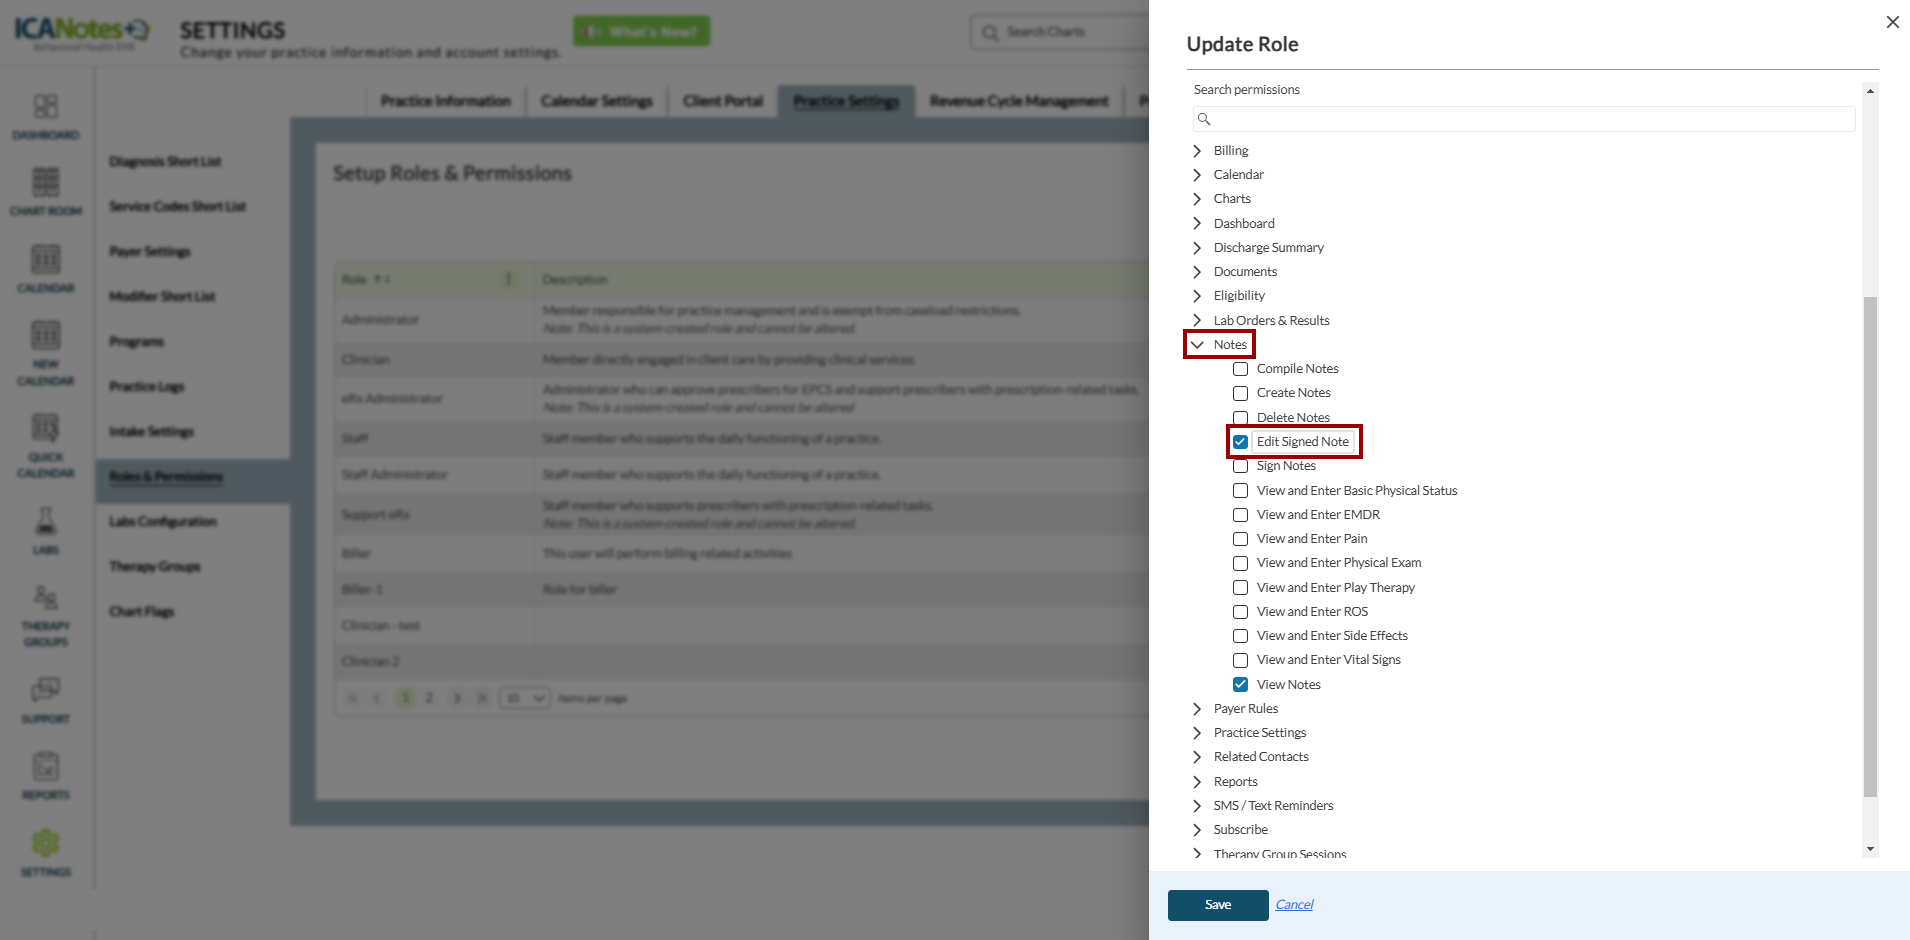The image size is (1910, 940).
Task: Click the search permissions magnifier icon
Action: pyautogui.click(x=1204, y=119)
